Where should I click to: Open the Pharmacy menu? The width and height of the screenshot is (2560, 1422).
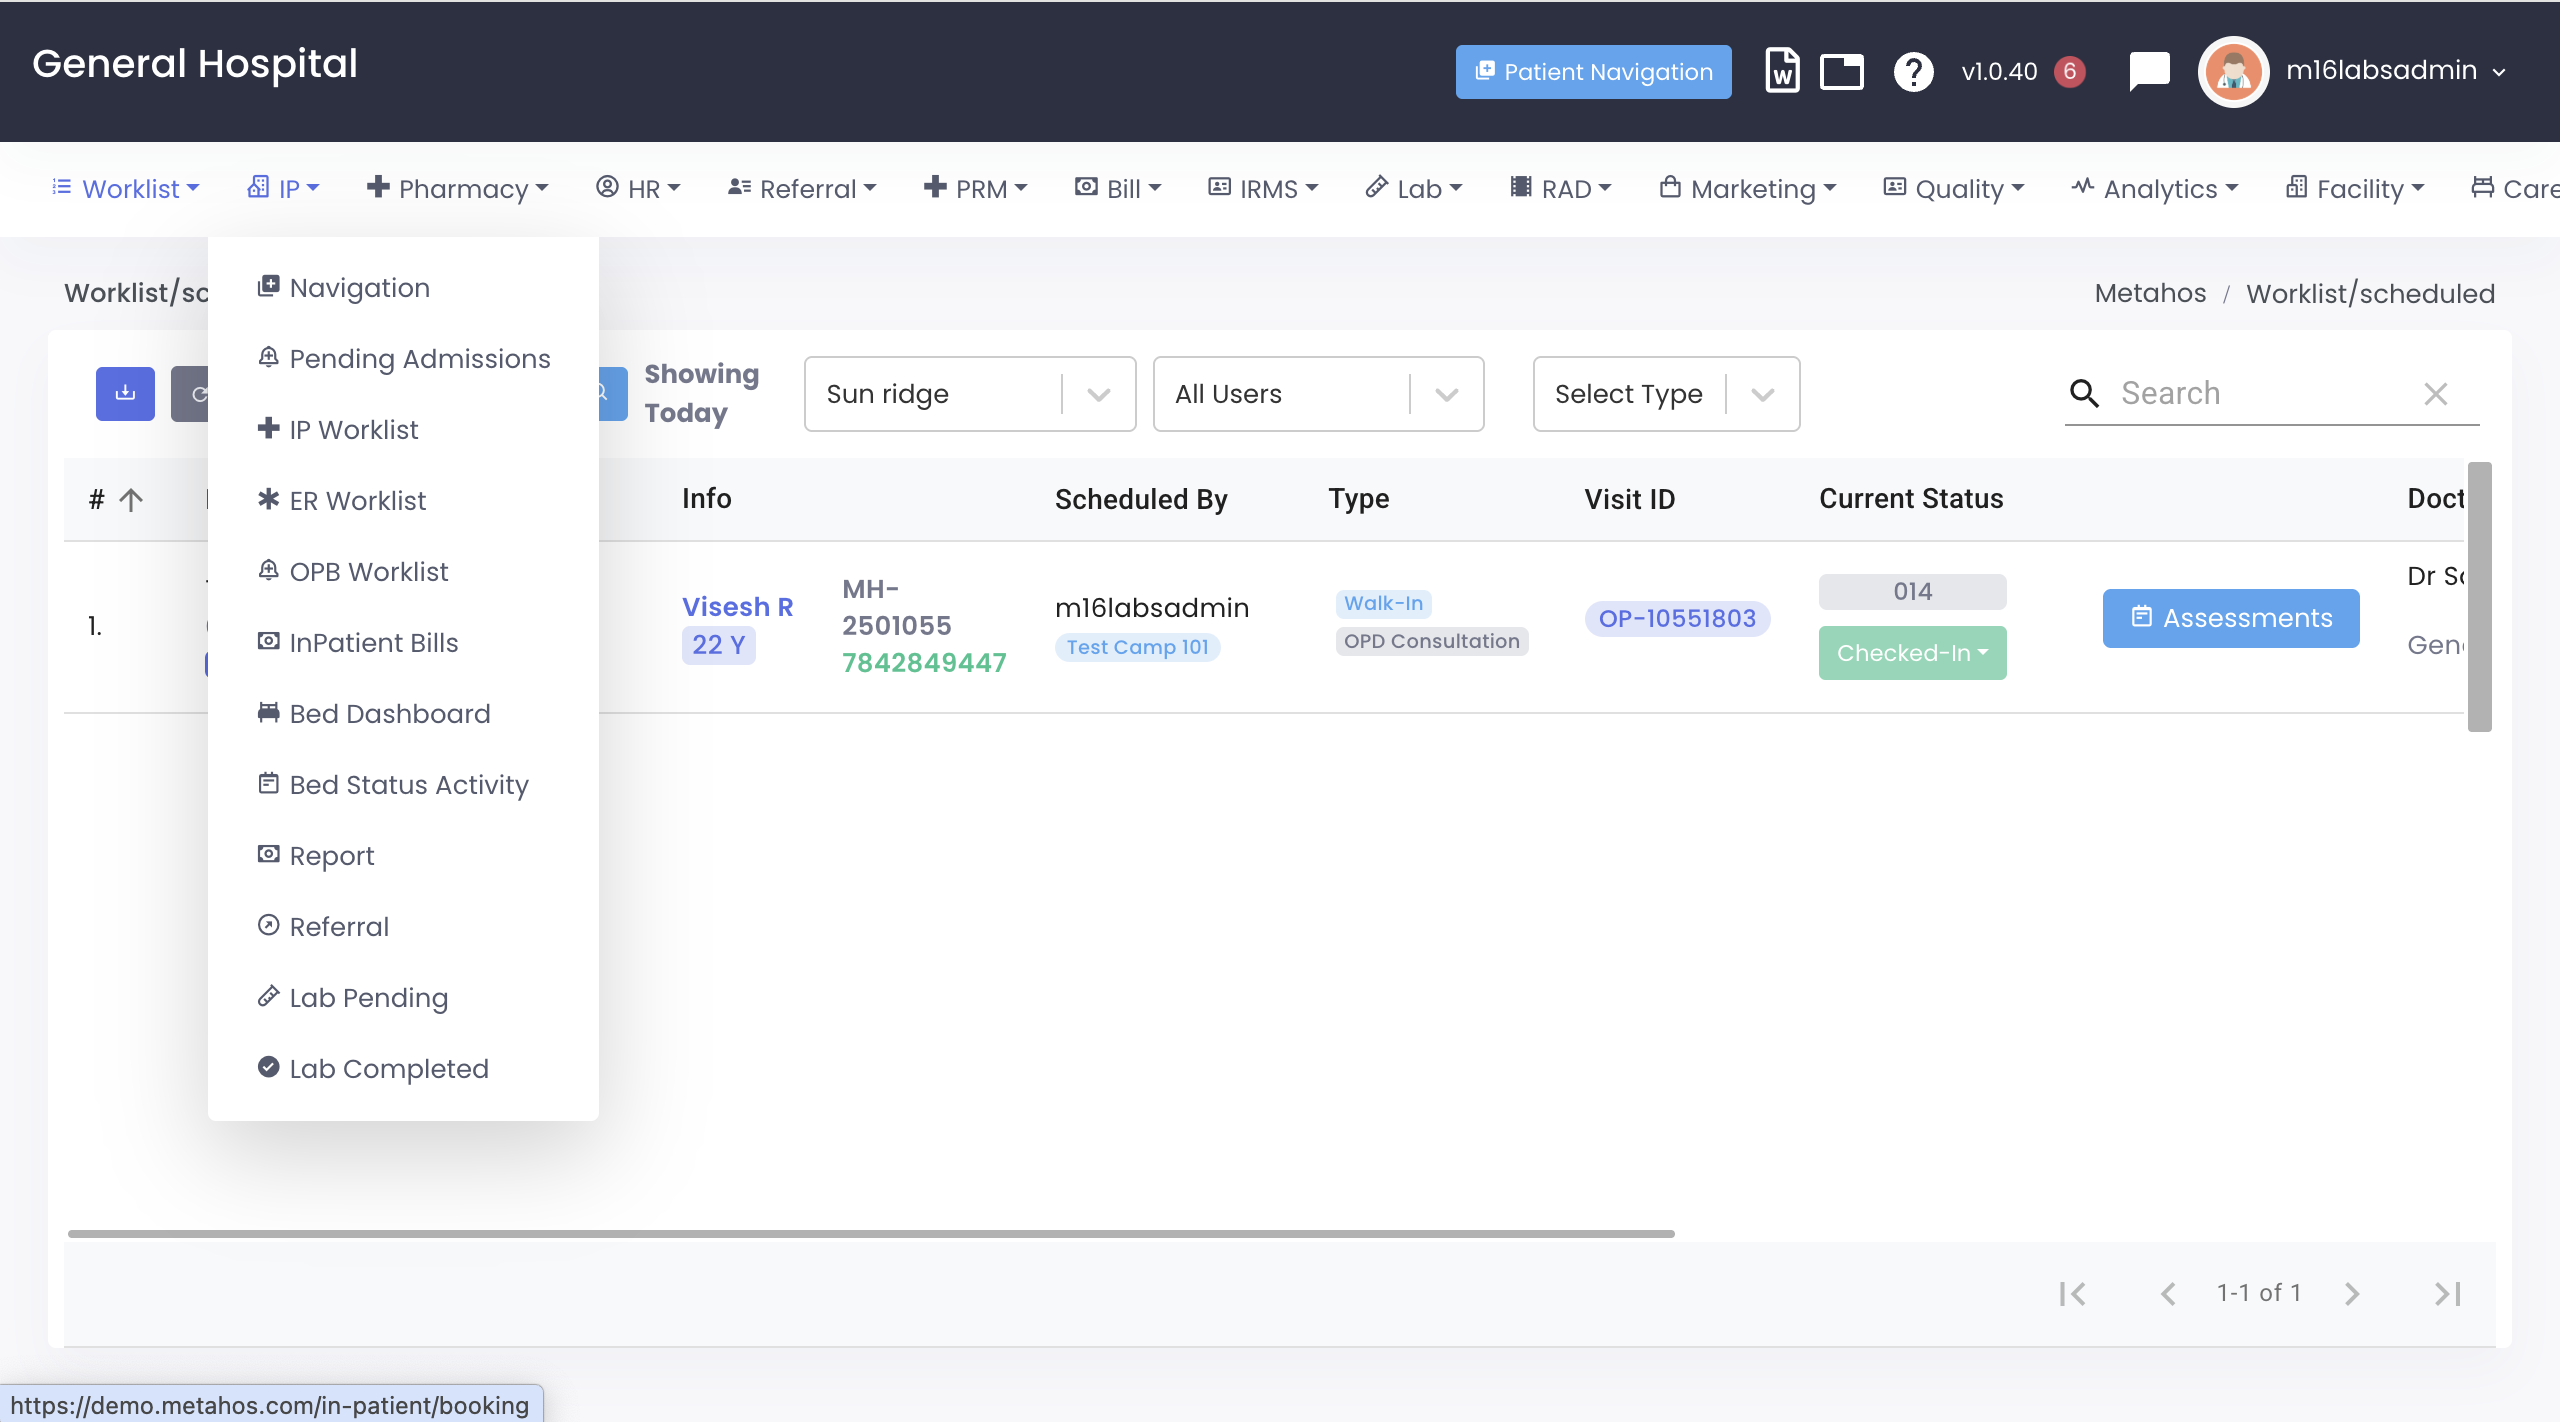pyautogui.click(x=458, y=189)
